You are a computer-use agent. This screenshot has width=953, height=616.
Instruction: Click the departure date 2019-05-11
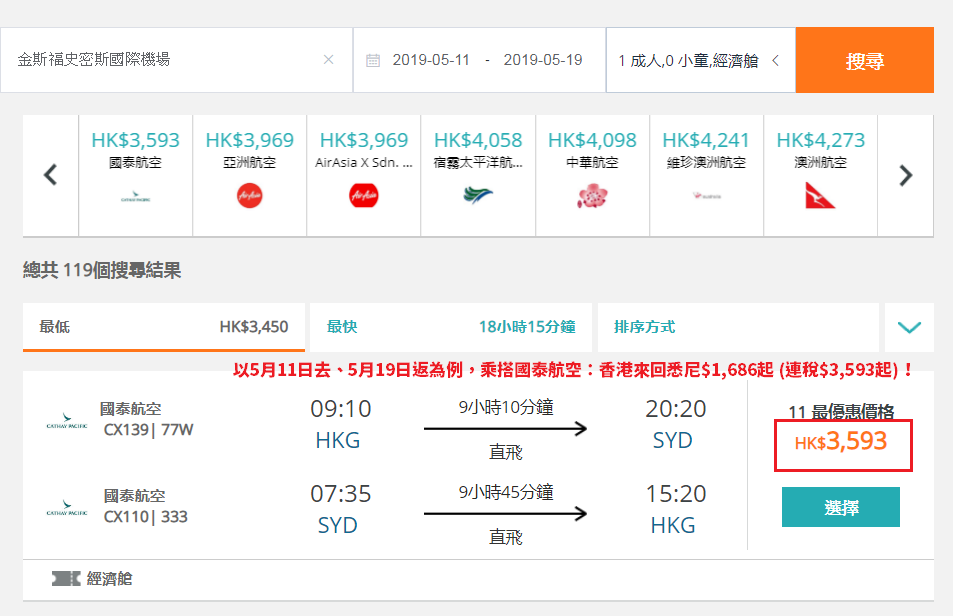click(431, 60)
